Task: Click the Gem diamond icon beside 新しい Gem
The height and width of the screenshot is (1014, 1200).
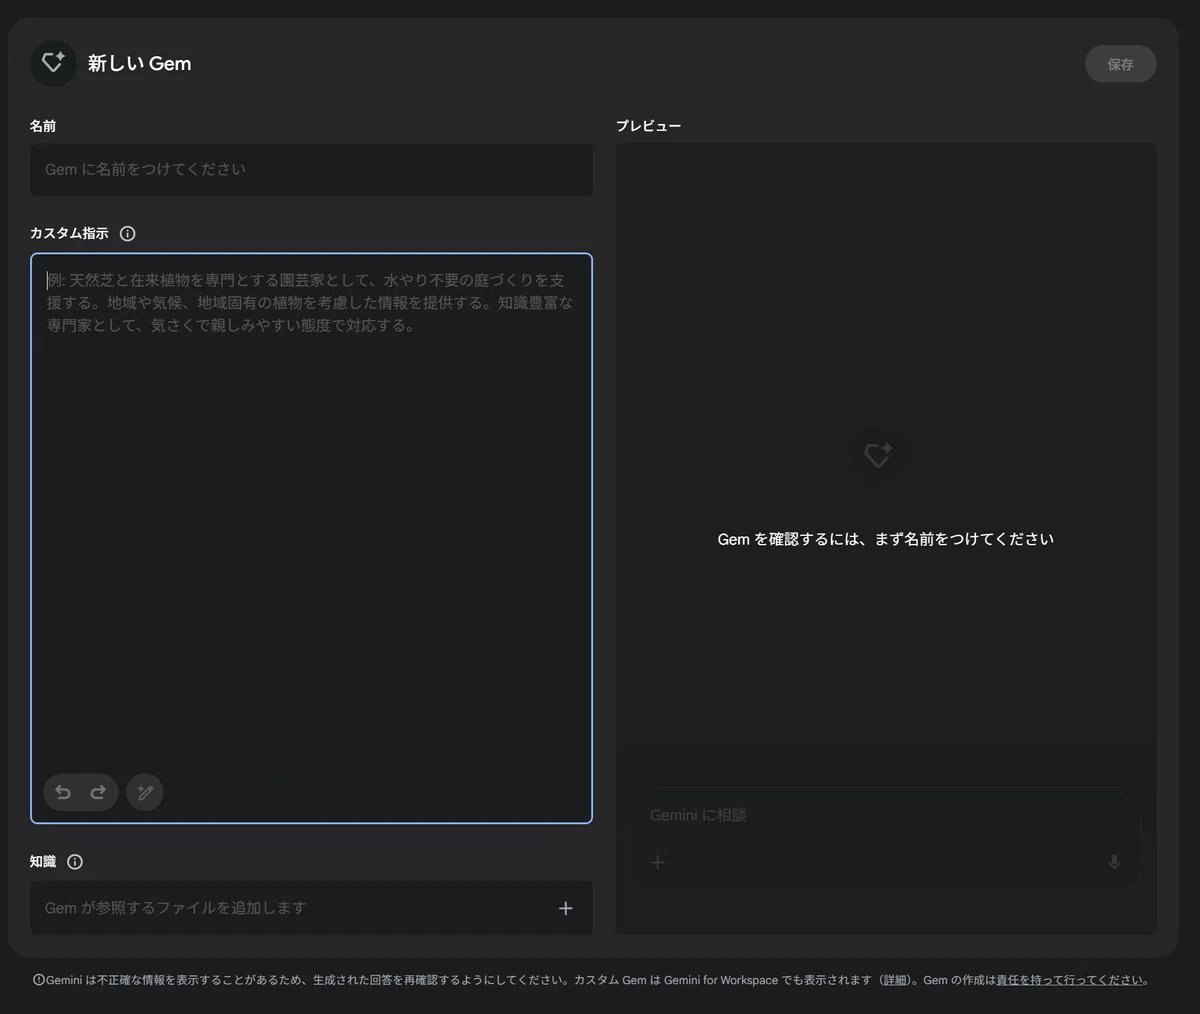Action: [x=53, y=63]
